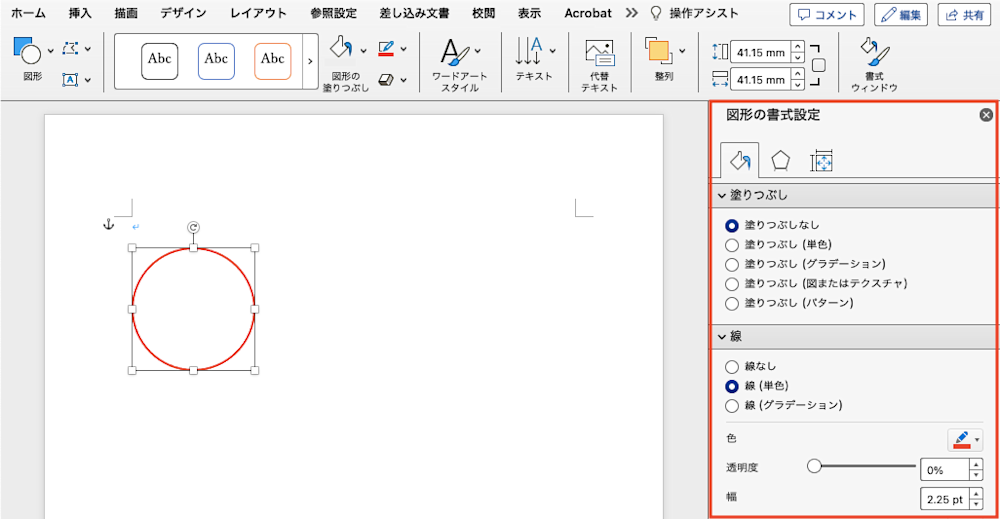Viewport: 1000px width, 519px height.
Task: Click the テキスト direction icon
Action: click(529, 51)
